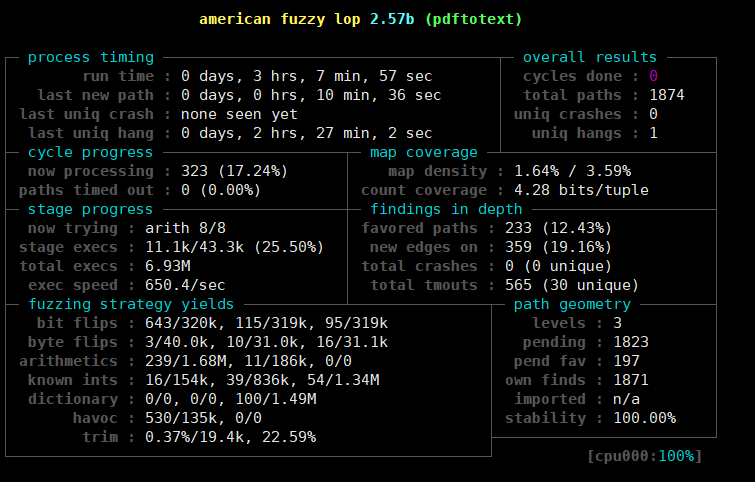Click the magenta cycles done value 0
The width and height of the screenshot is (755, 482).
pyautogui.click(x=653, y=76)
